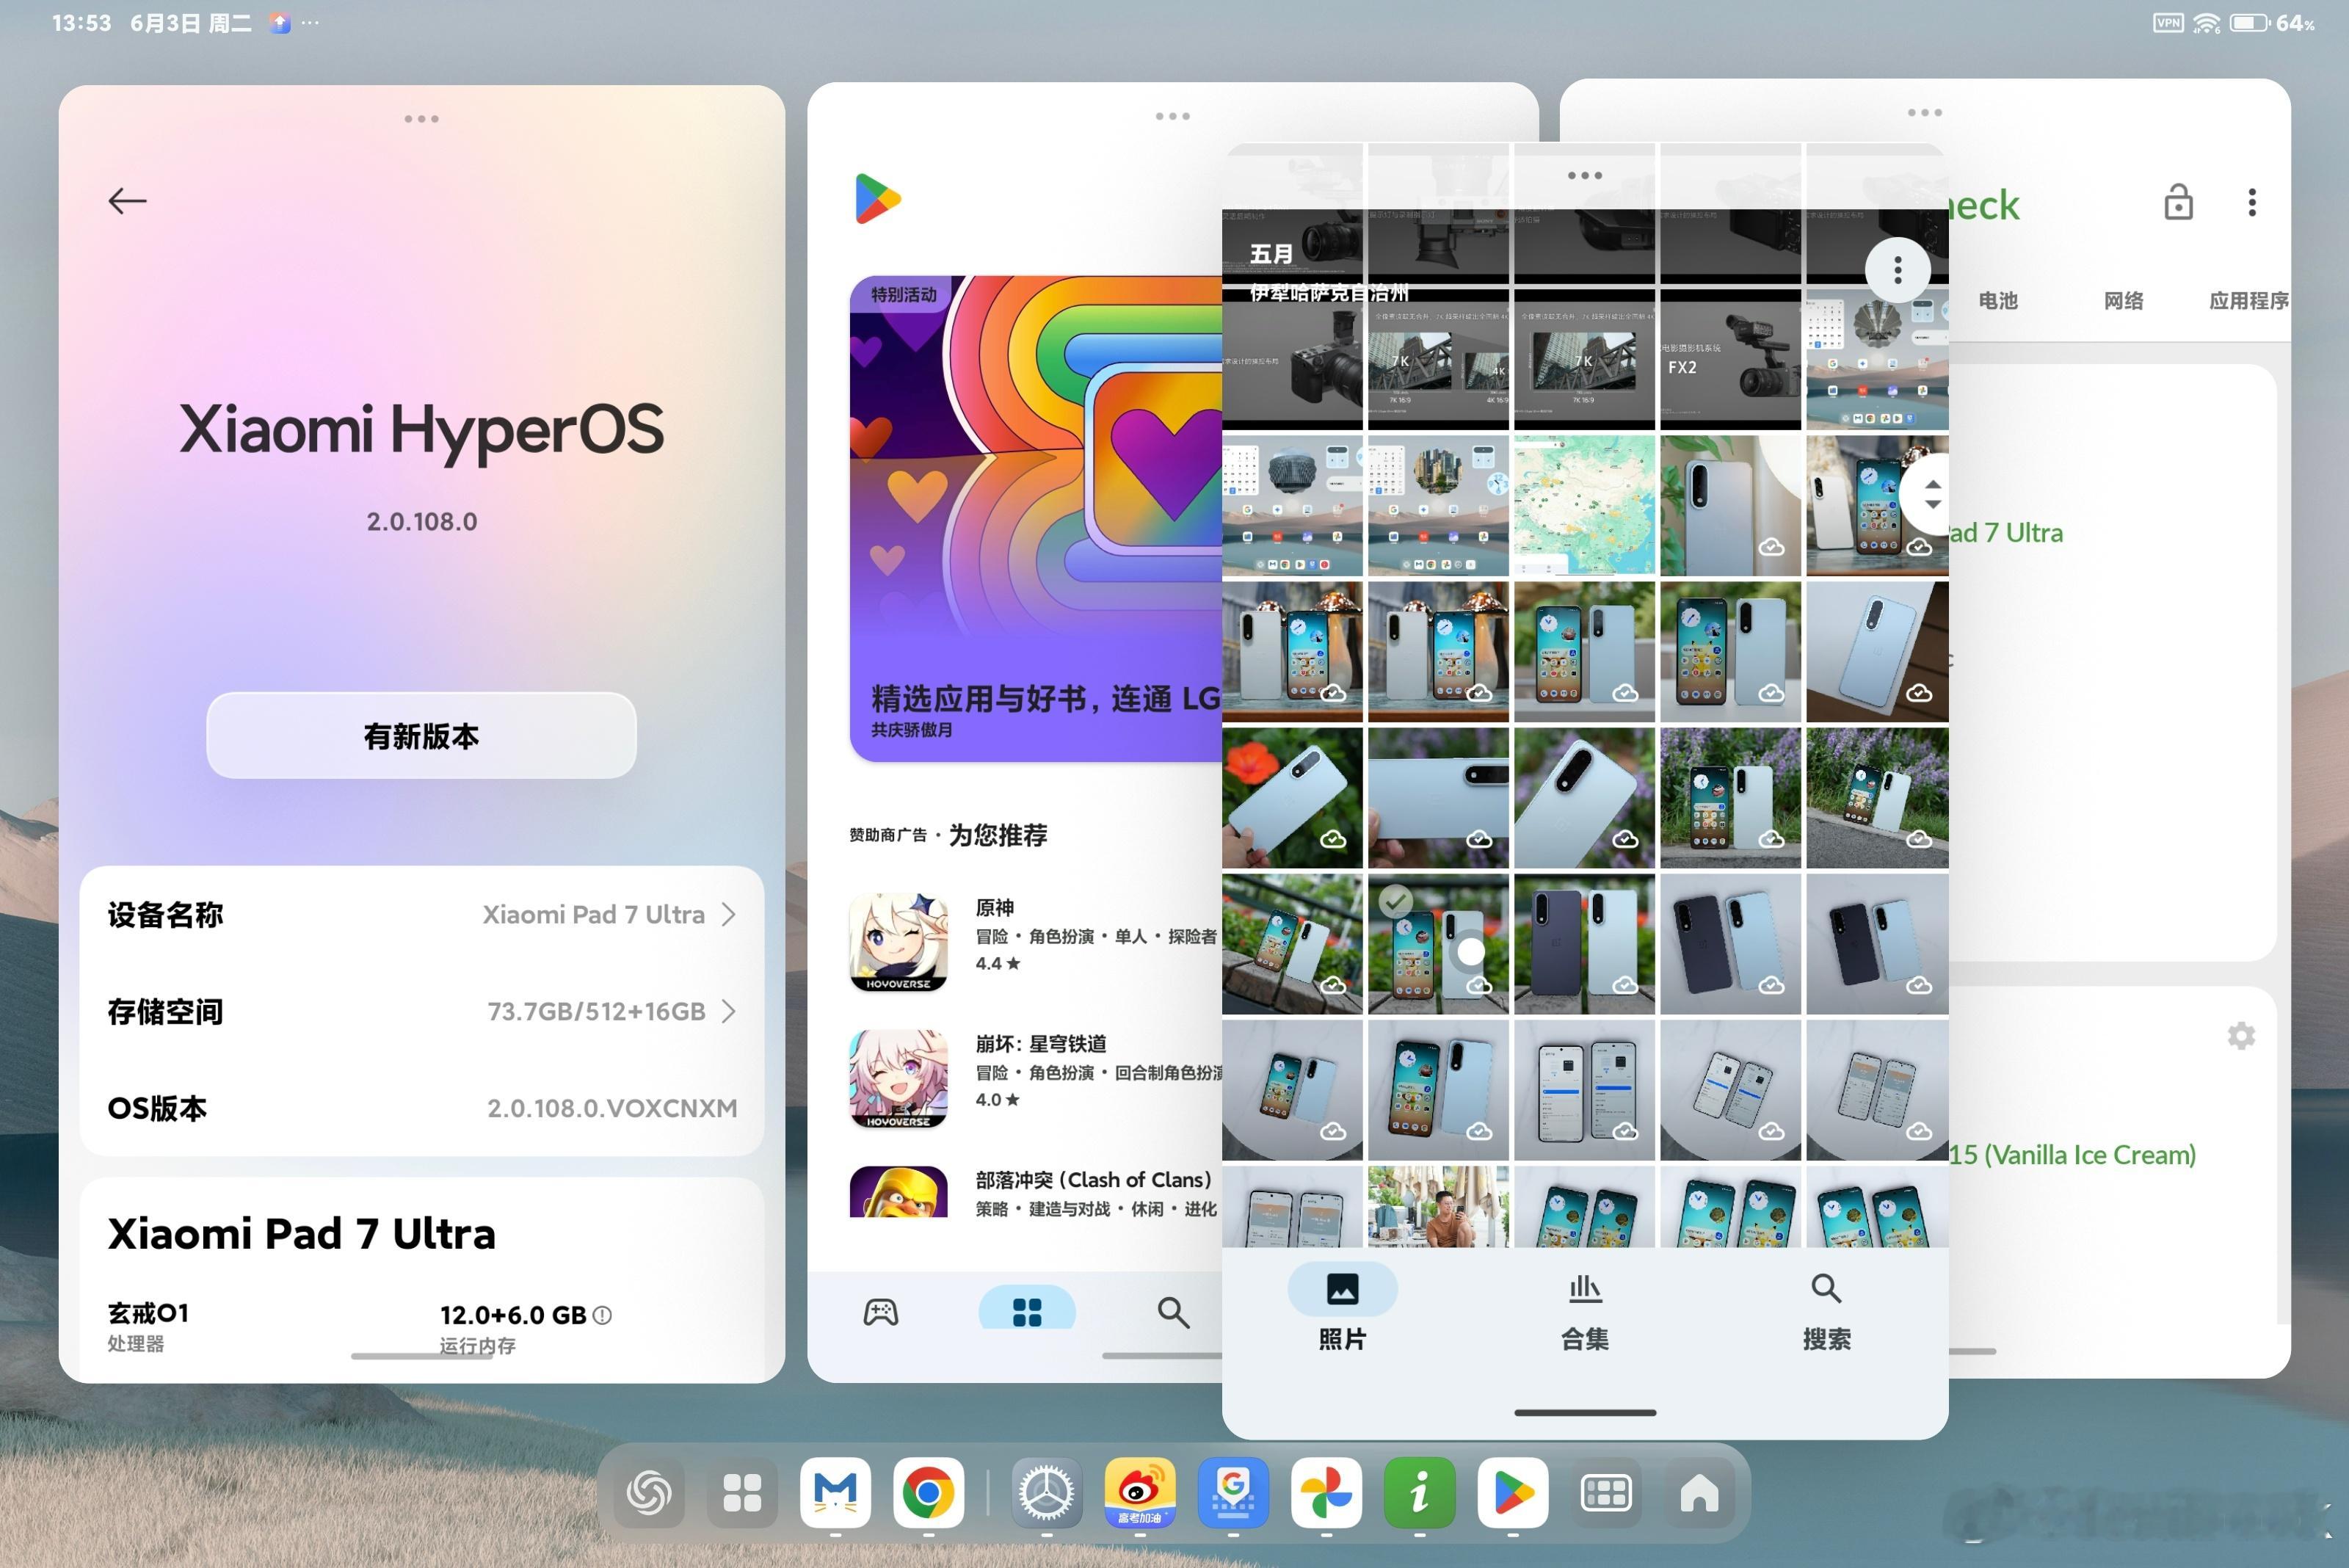
Task: Tap the Play Store search icon
Action: click(x=1173, y=1312)
